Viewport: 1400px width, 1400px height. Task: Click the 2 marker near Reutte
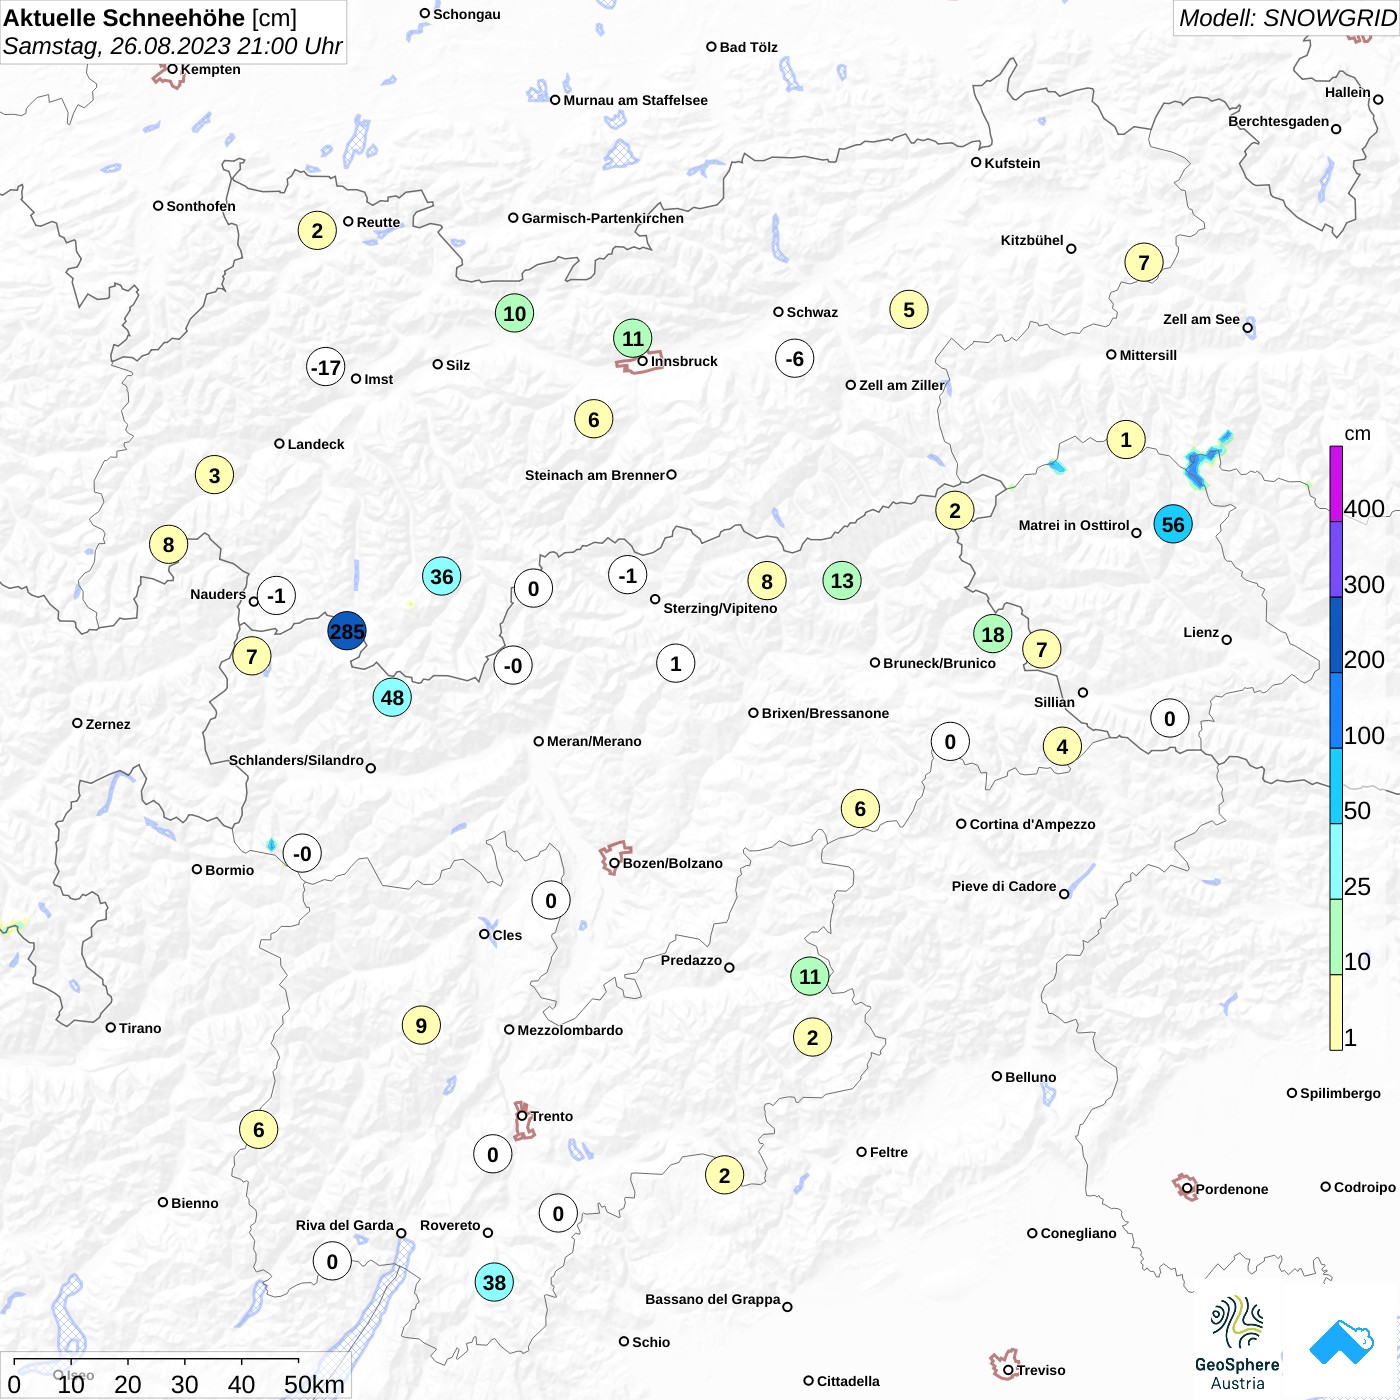click(317, 231)
